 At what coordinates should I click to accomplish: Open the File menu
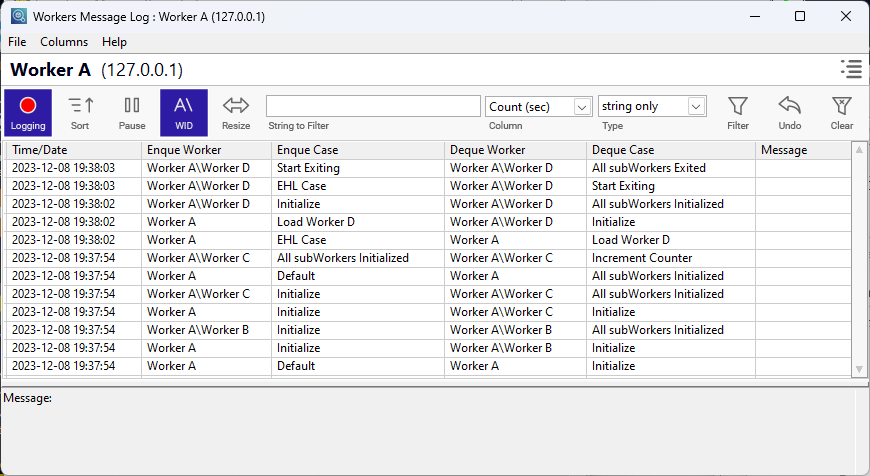coord(17,42)
